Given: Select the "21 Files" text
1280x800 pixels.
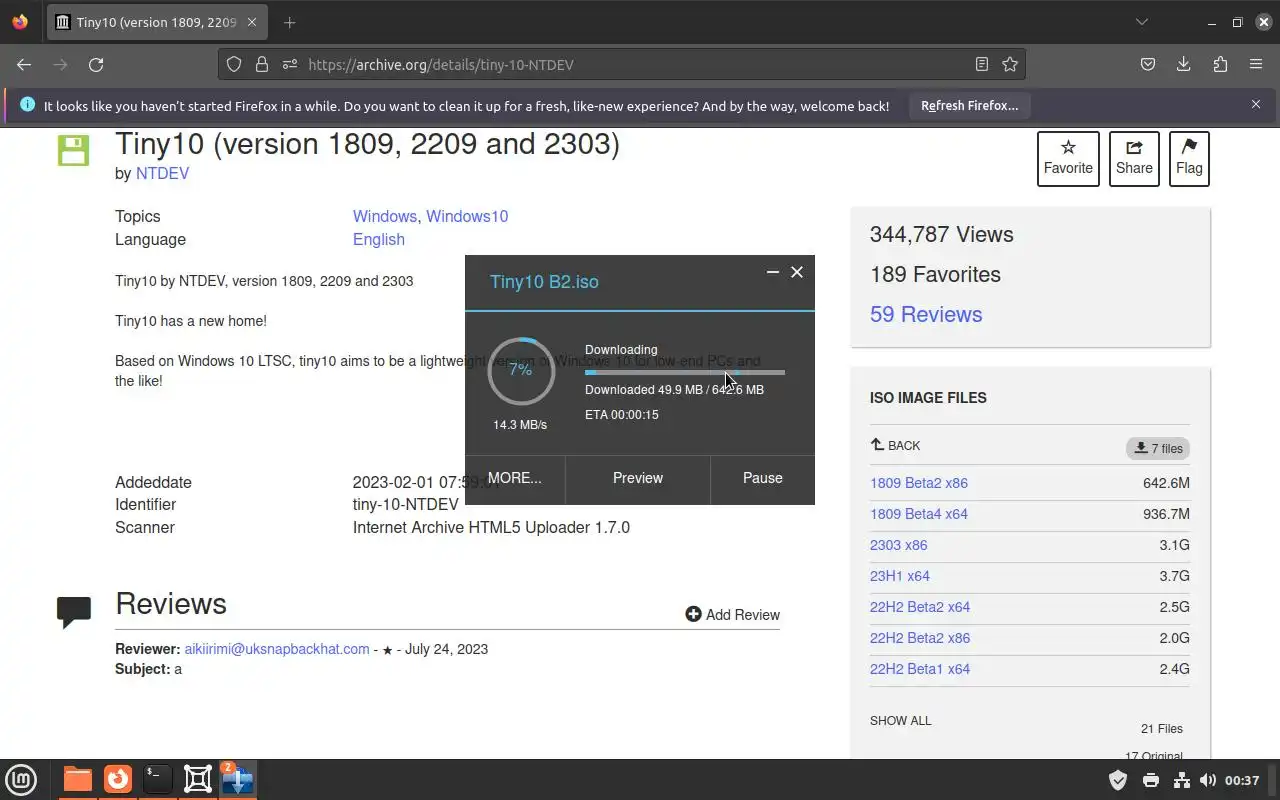Looking at the screenshot, I should [x=1162, y=728].
